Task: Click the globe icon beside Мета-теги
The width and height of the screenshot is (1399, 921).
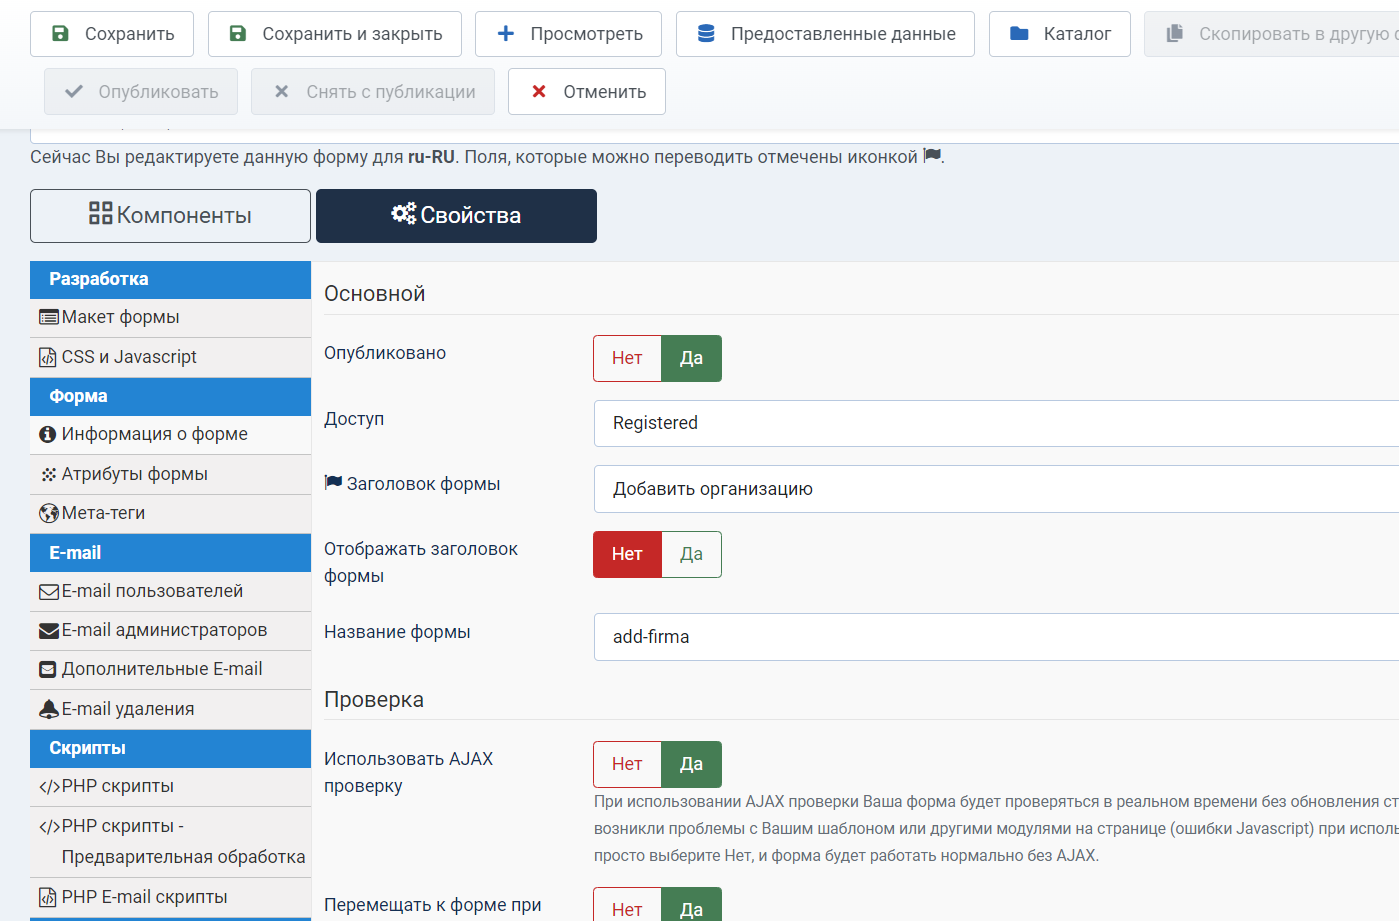Action: 48,514
